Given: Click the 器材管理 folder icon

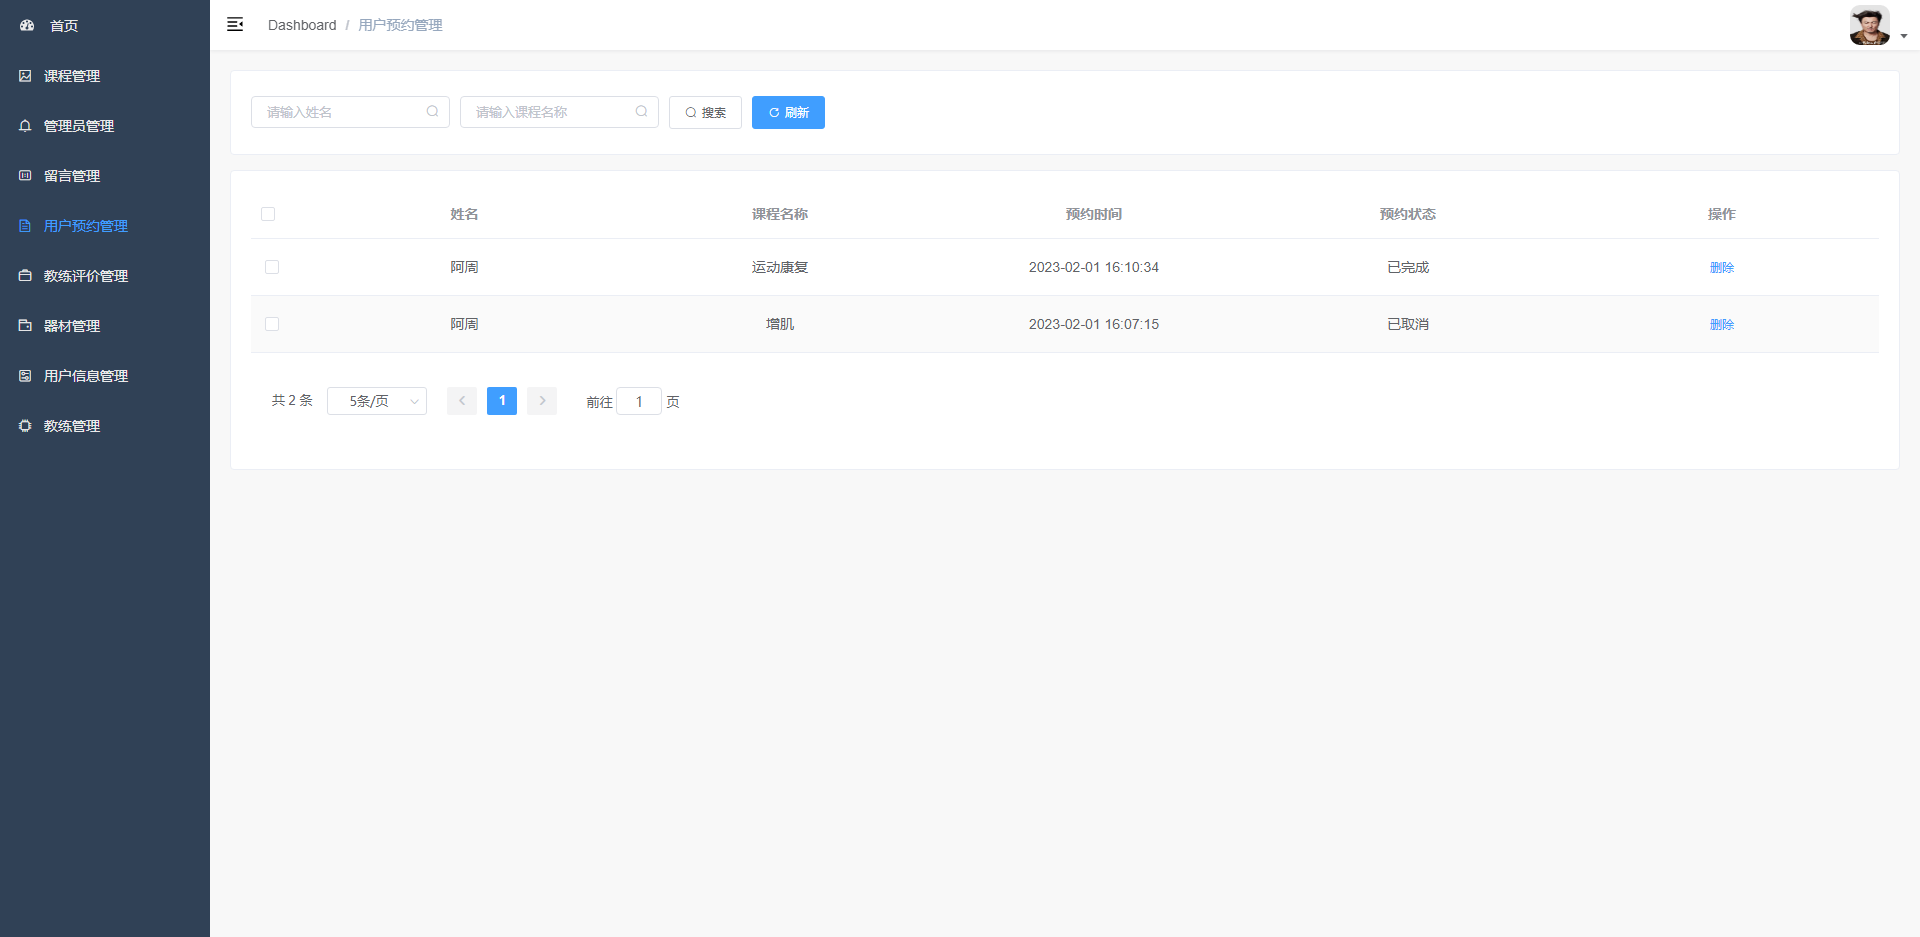Looking at the screenshot, I should coord(25,326).
